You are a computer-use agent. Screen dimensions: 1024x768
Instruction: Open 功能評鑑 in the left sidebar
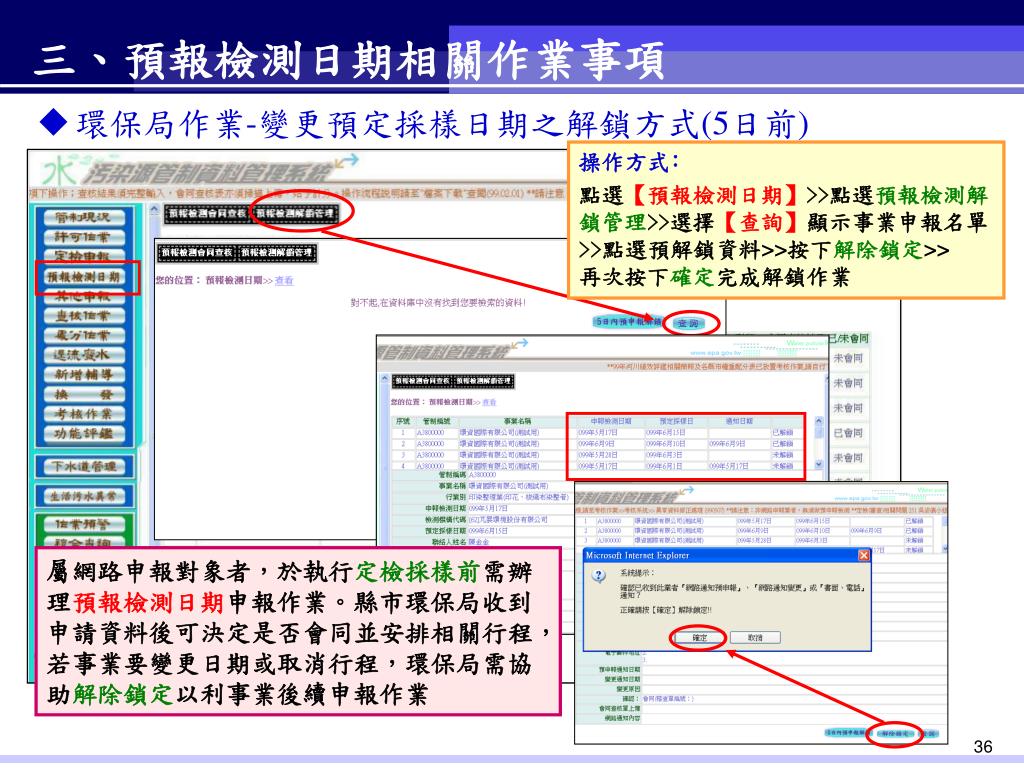[x=83, y=433]
